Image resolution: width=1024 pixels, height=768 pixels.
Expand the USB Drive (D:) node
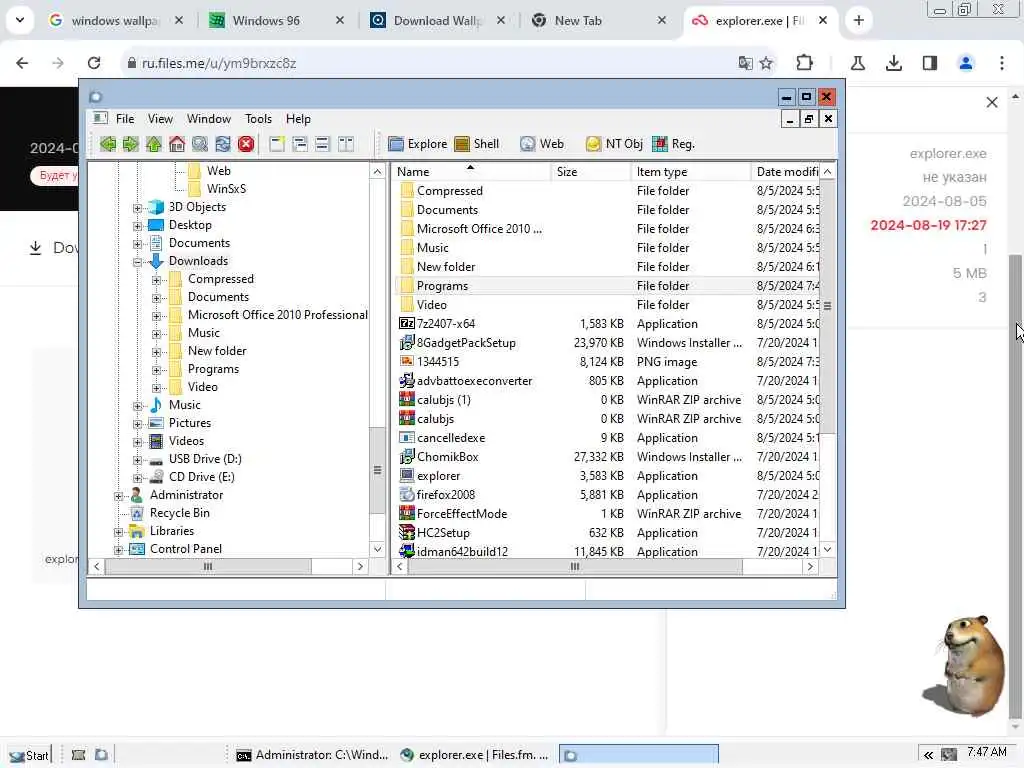tap(137, 460)
